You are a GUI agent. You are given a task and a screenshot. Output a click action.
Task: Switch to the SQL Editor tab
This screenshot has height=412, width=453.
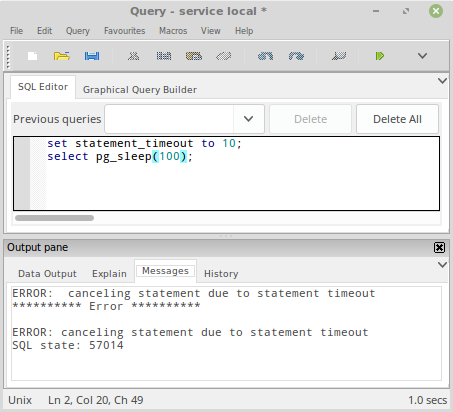click(43, 87)
